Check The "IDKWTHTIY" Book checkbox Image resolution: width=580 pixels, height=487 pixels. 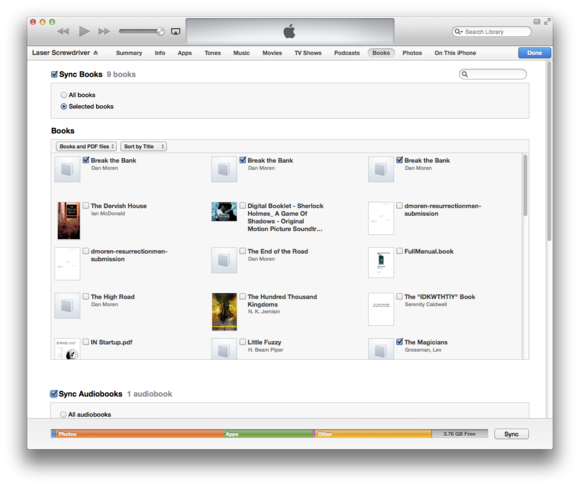(399, 296)
